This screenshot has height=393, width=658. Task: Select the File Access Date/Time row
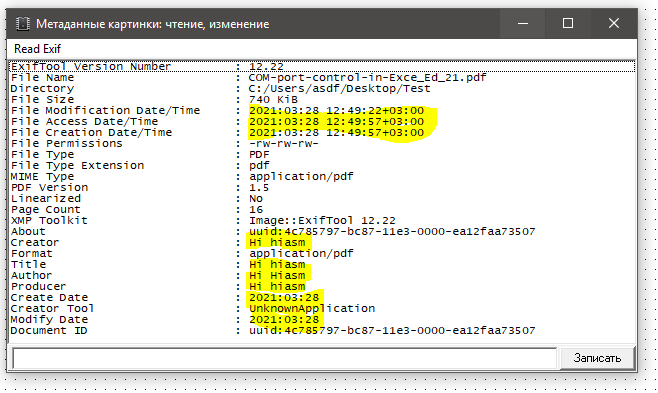(x=322, y=121)
